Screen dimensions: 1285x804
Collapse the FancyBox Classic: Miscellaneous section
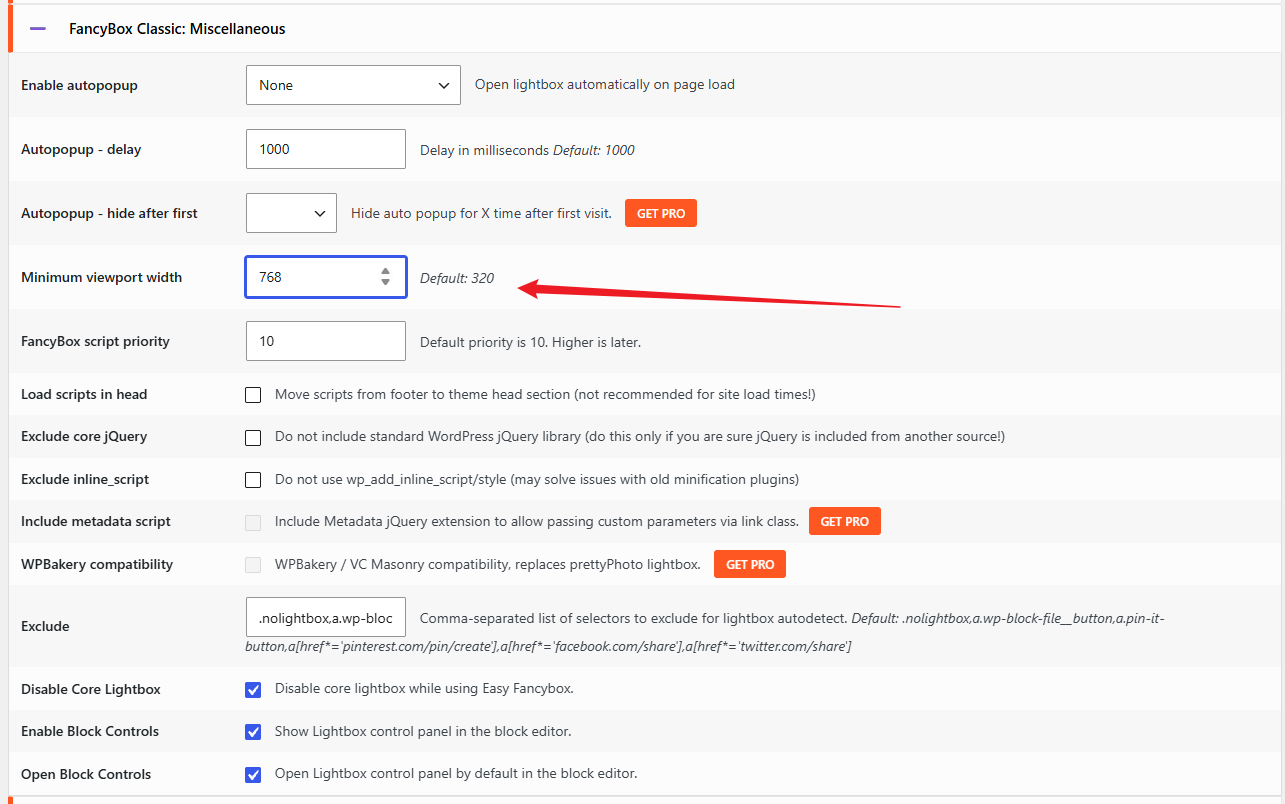coord(38,29)
